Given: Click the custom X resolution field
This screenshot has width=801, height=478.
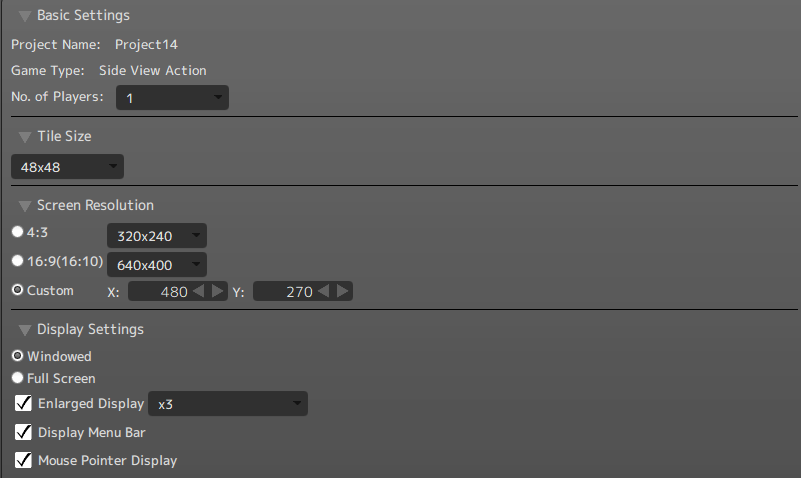Looking at the screenshot, I should [x=160, y=292].
